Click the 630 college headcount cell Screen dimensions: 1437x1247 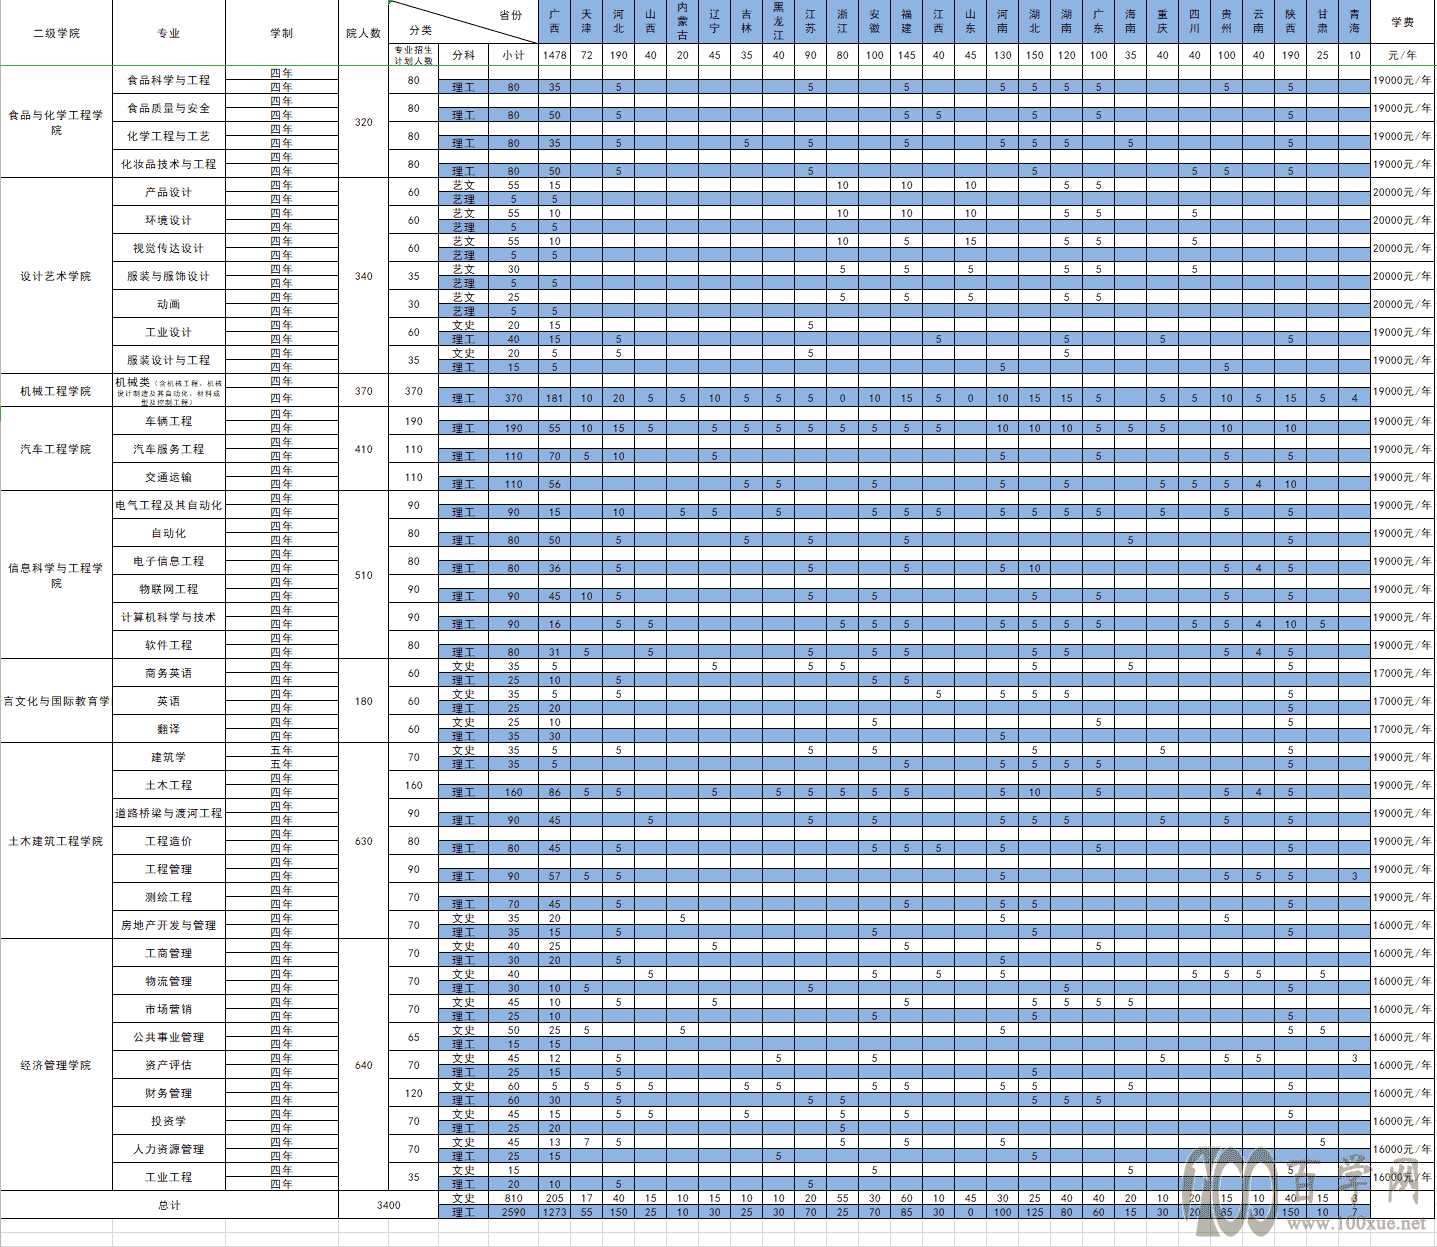(x=364, y=841)
